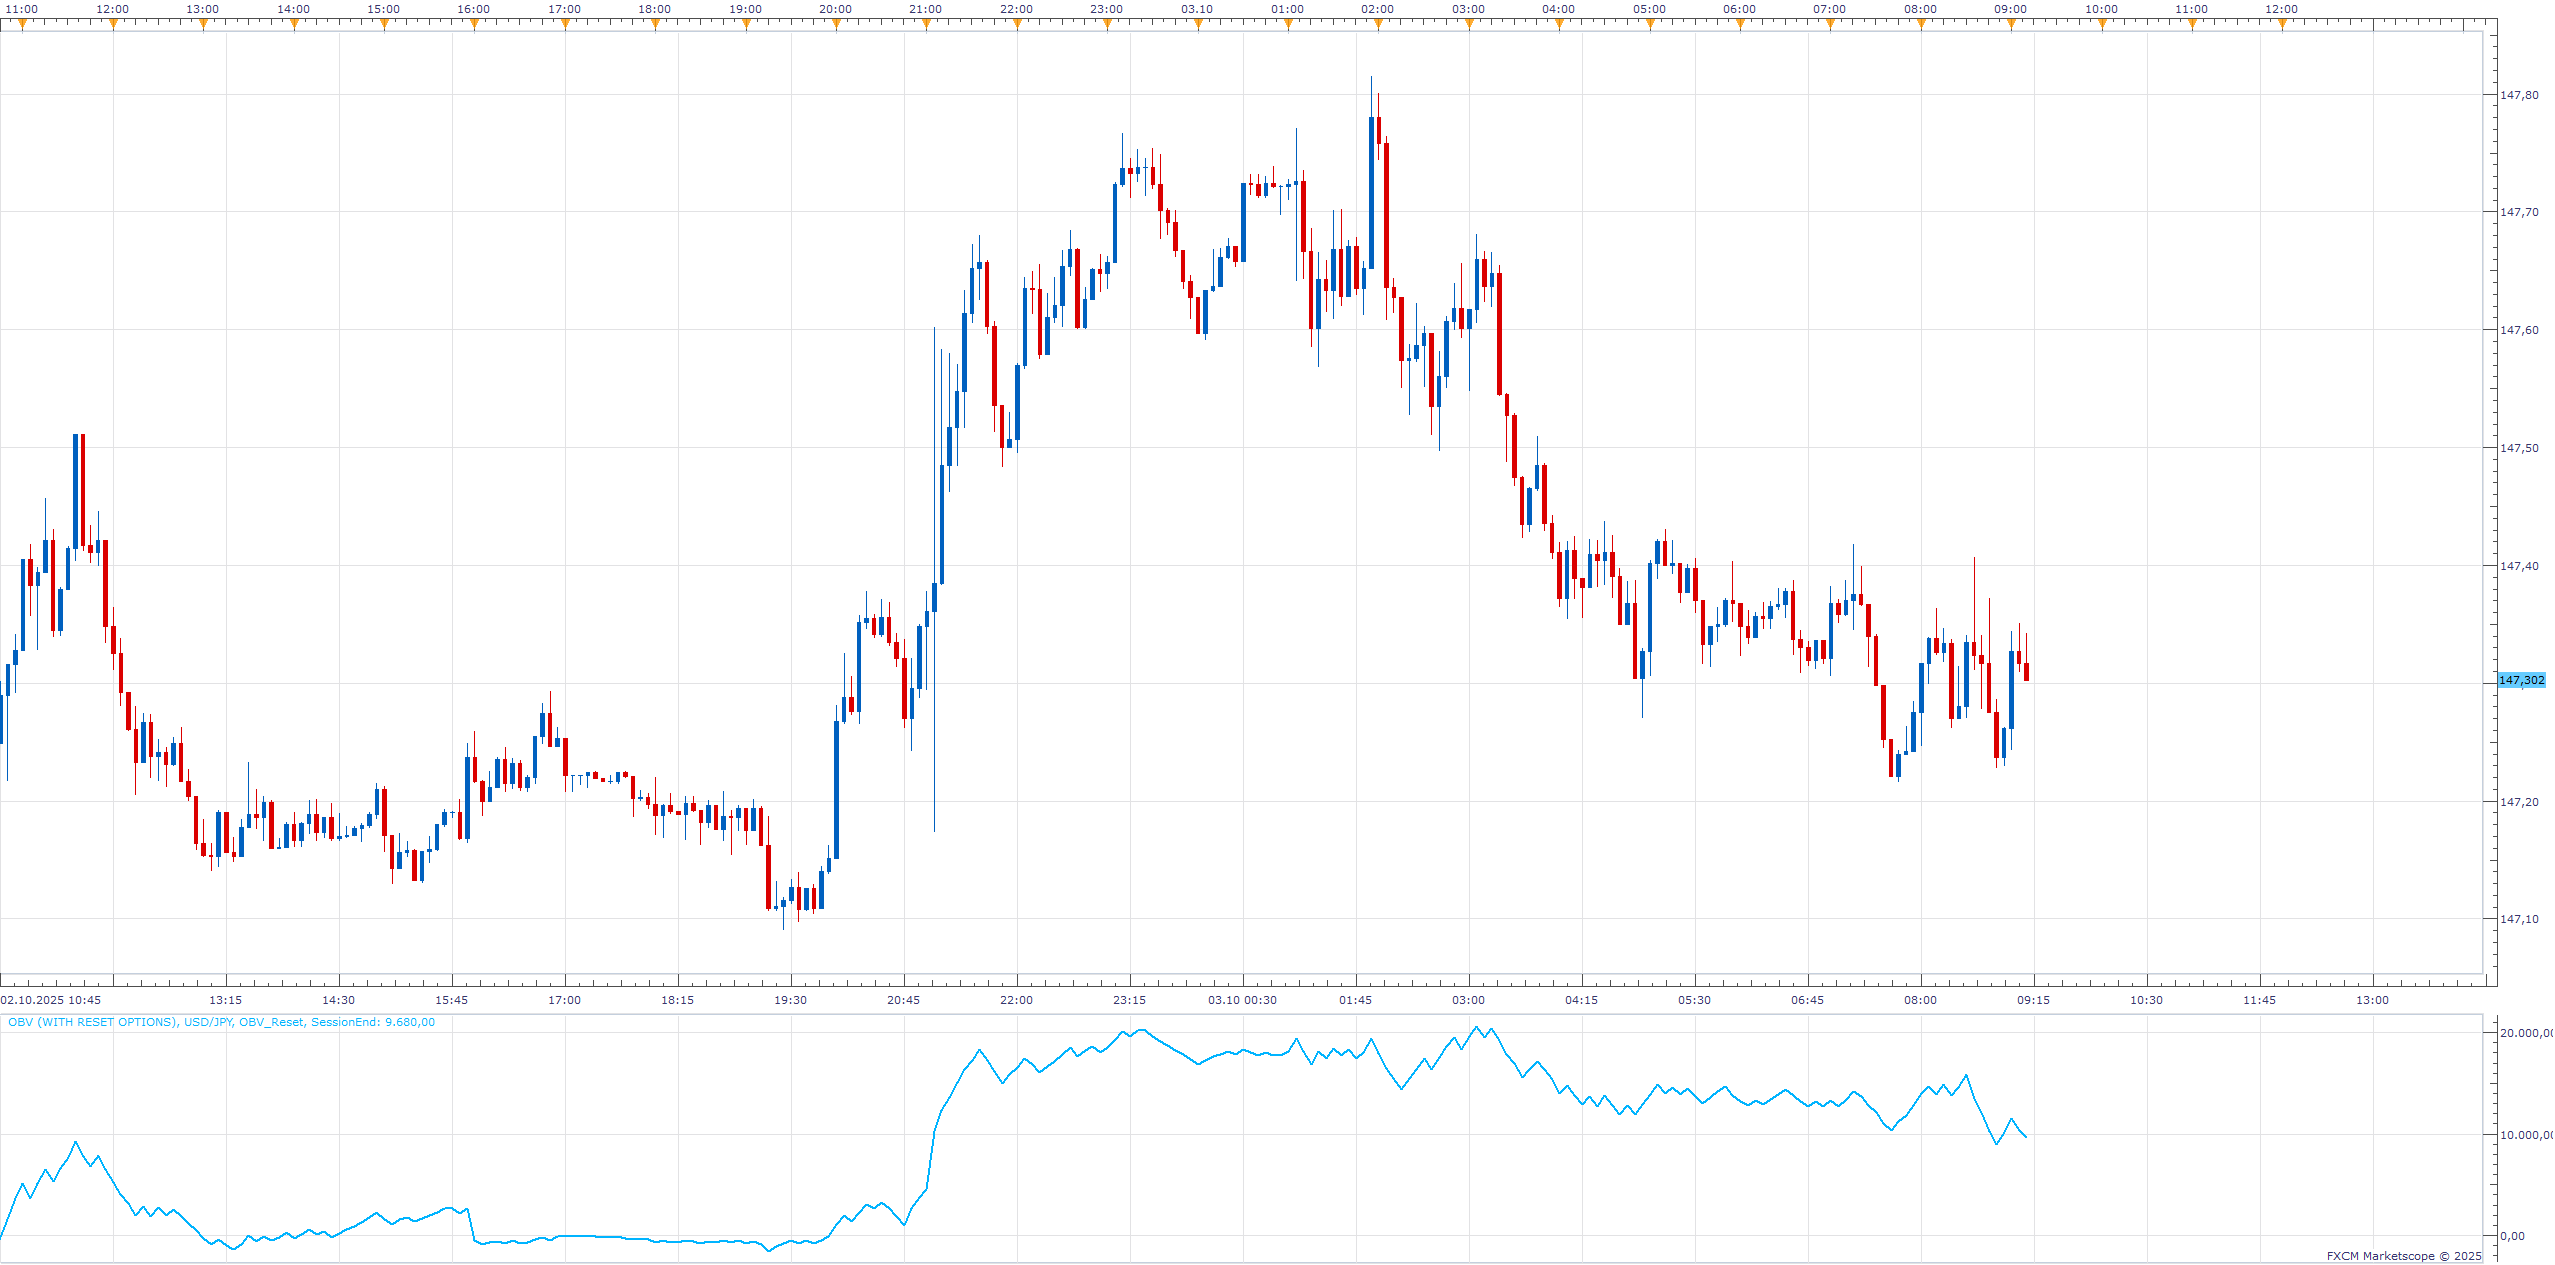Screen dimensions: 2555x1265
Task: Click the orange marker at 04:00
Action: click(1559, 25)
